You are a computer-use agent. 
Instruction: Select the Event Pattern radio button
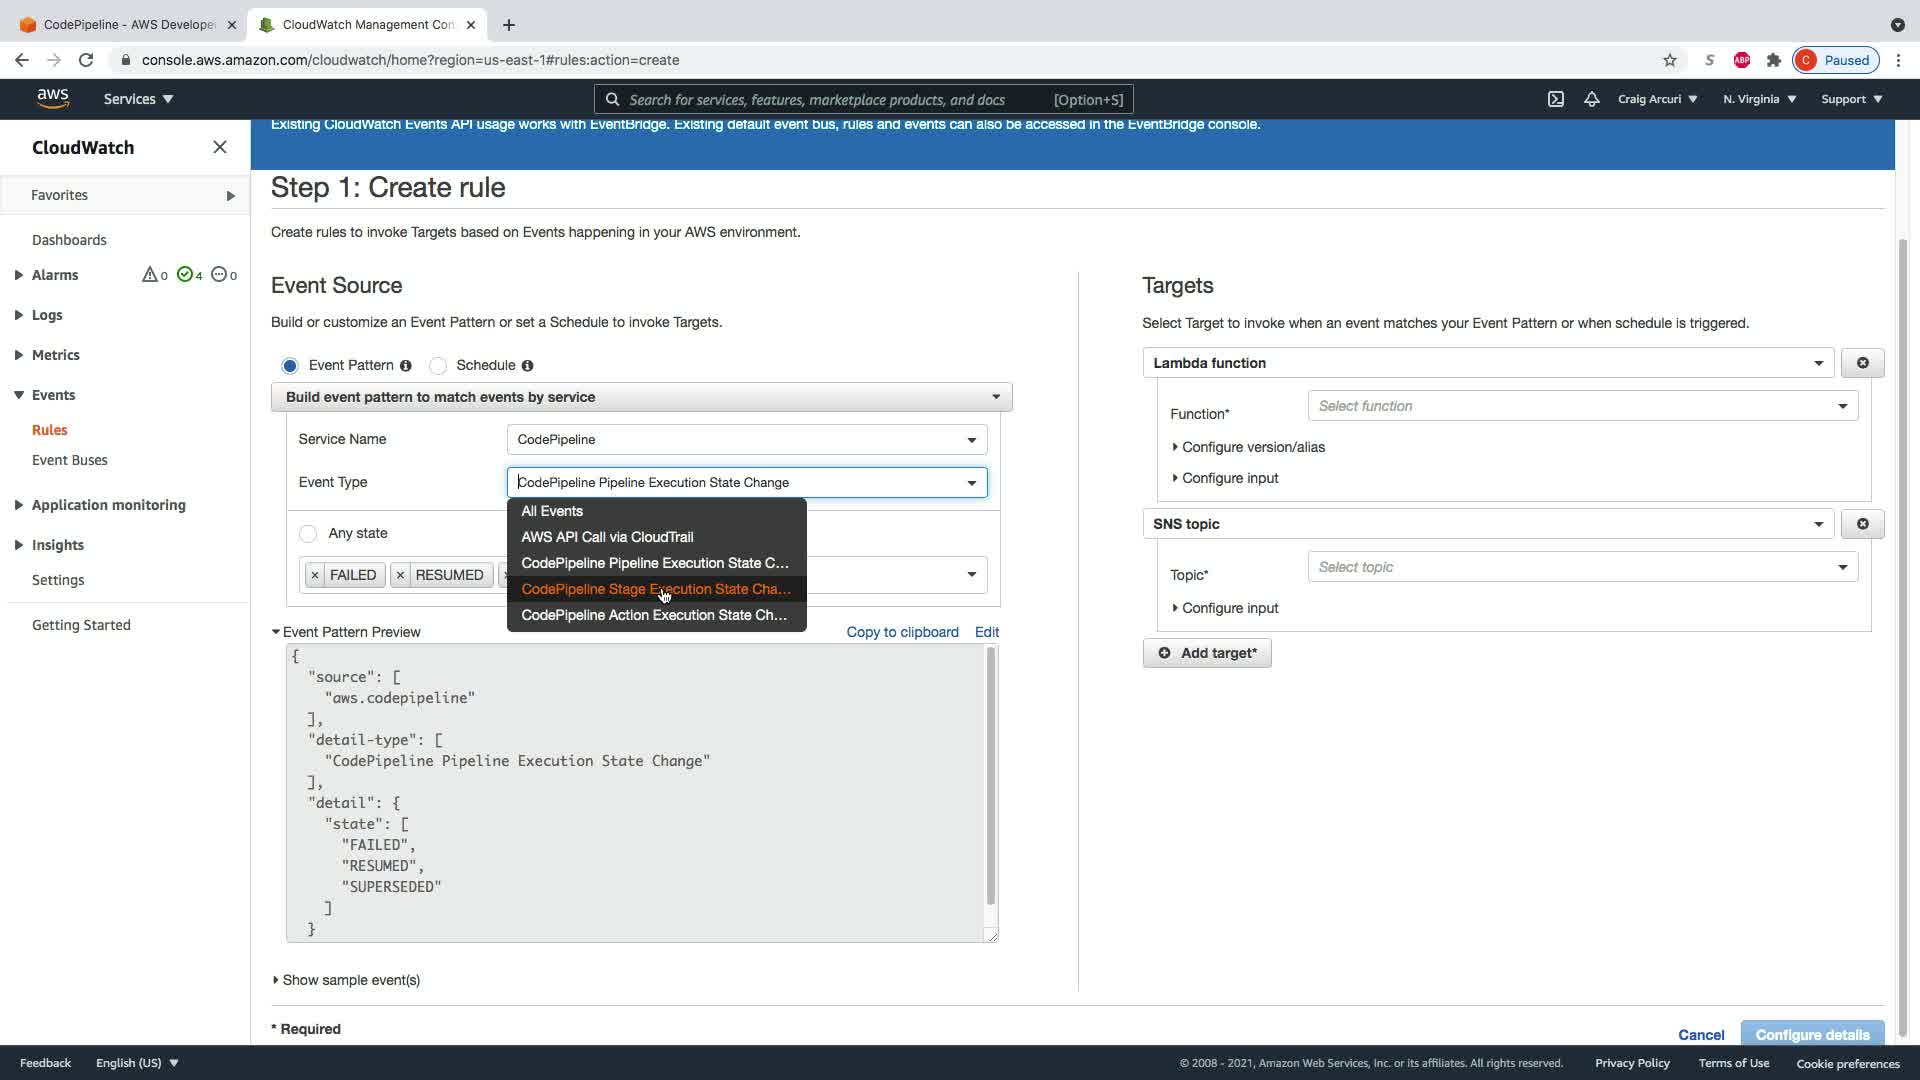[290, 366]
